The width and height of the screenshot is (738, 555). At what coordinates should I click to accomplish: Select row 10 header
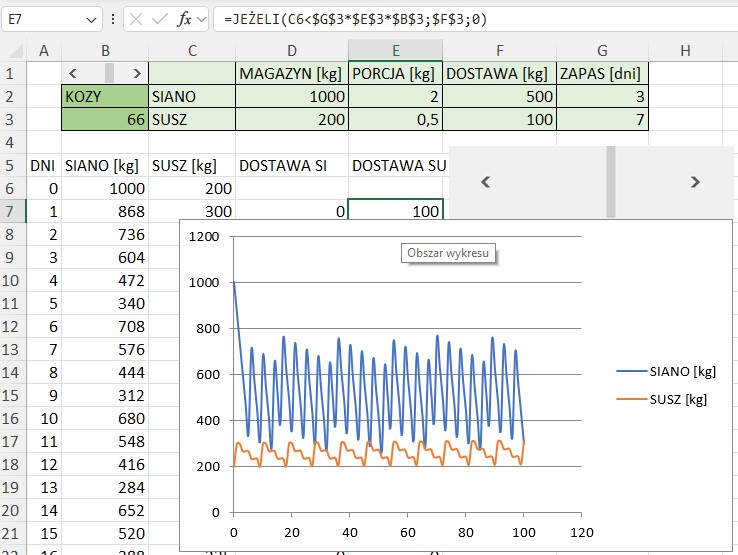pyautogui.click(x=13, y=281)
